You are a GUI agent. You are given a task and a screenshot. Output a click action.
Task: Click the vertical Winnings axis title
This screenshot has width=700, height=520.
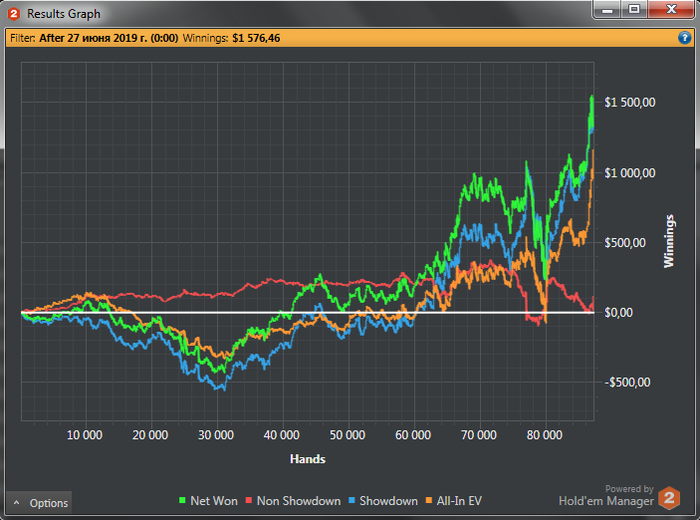(x=668, y=241)
